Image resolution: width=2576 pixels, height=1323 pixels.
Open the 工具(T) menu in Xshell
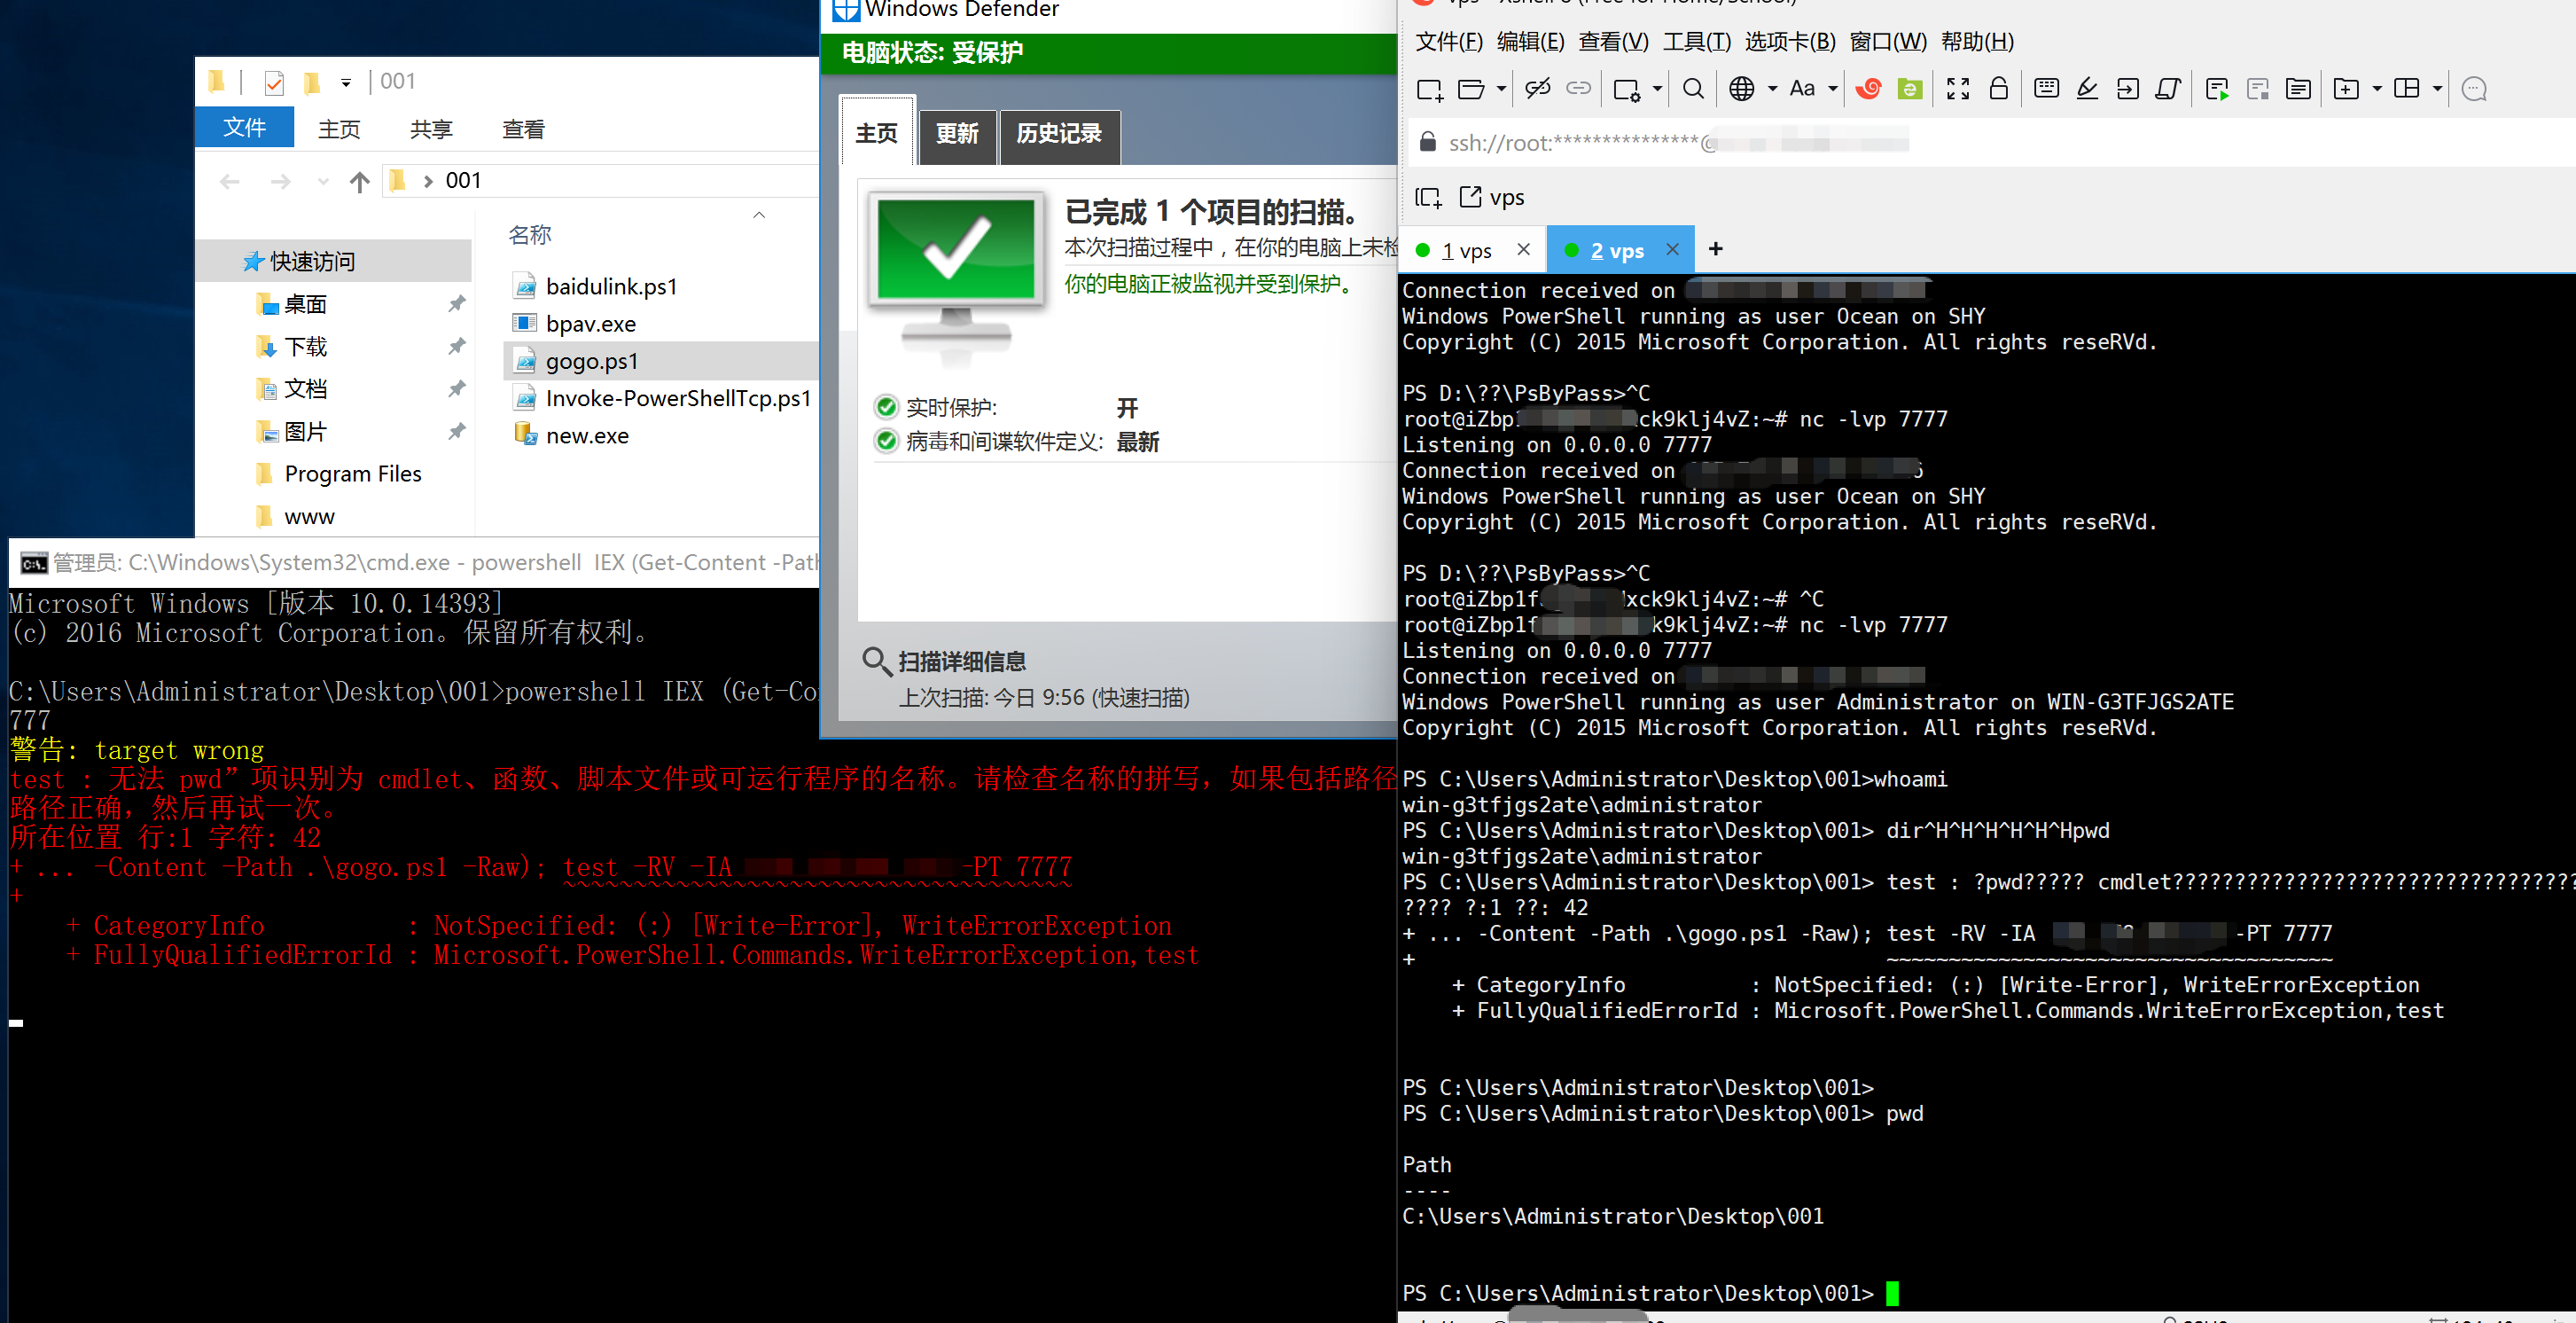(1696, 42)
